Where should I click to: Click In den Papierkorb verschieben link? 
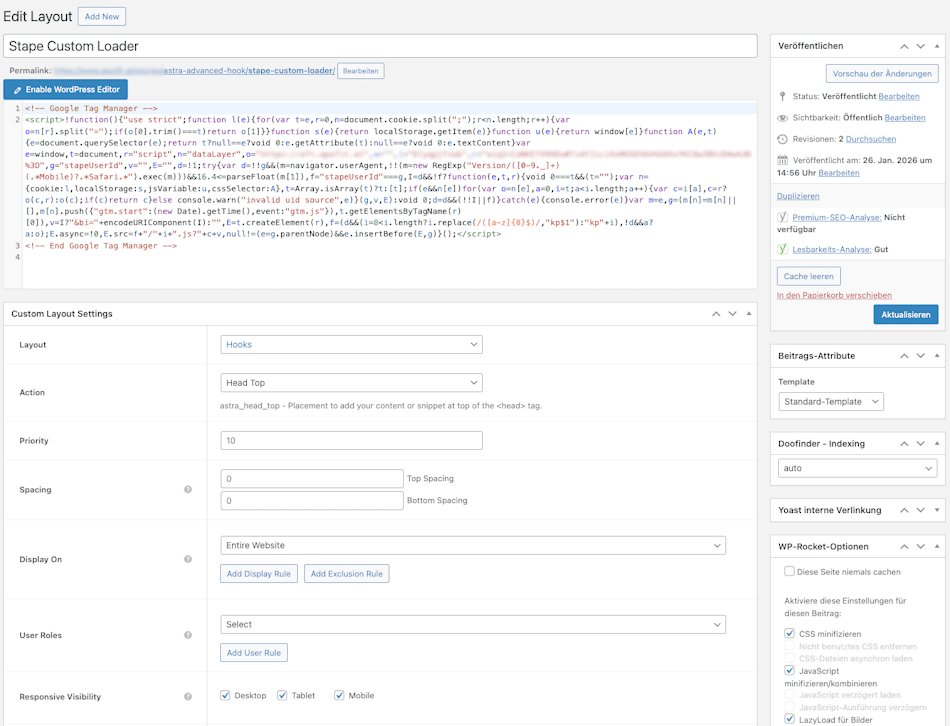[x=834, y=295]
